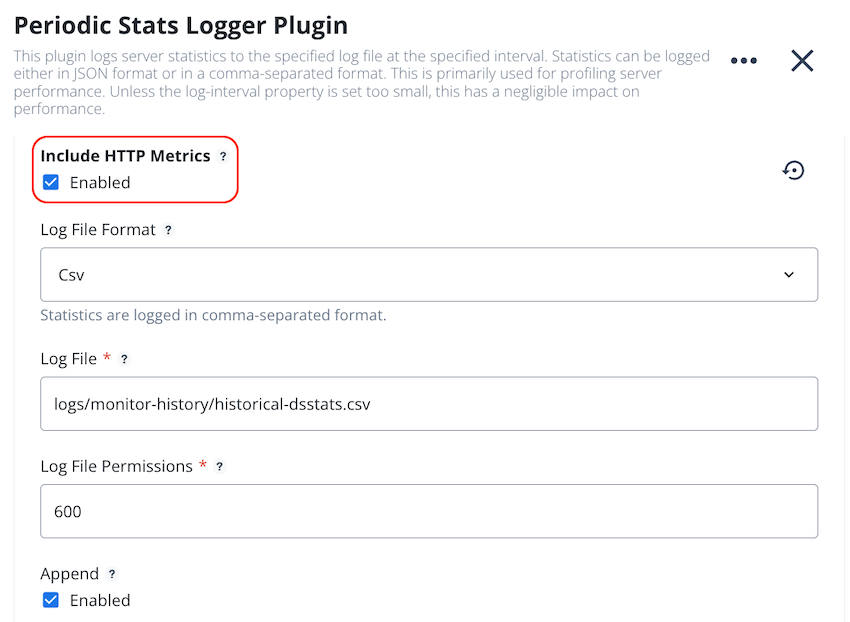Open the Log File Format dropdown

[428, 274]
